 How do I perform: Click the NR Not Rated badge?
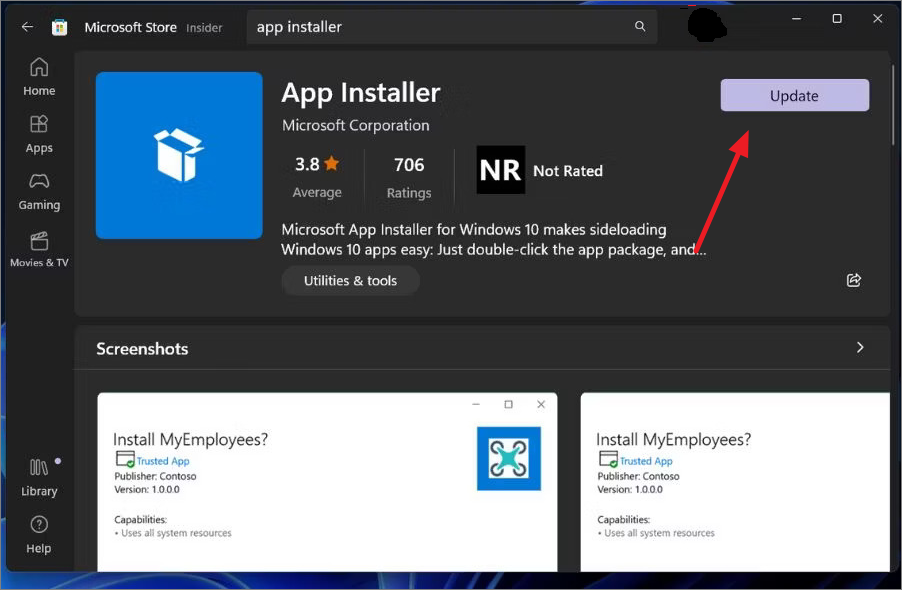[540, 170]
